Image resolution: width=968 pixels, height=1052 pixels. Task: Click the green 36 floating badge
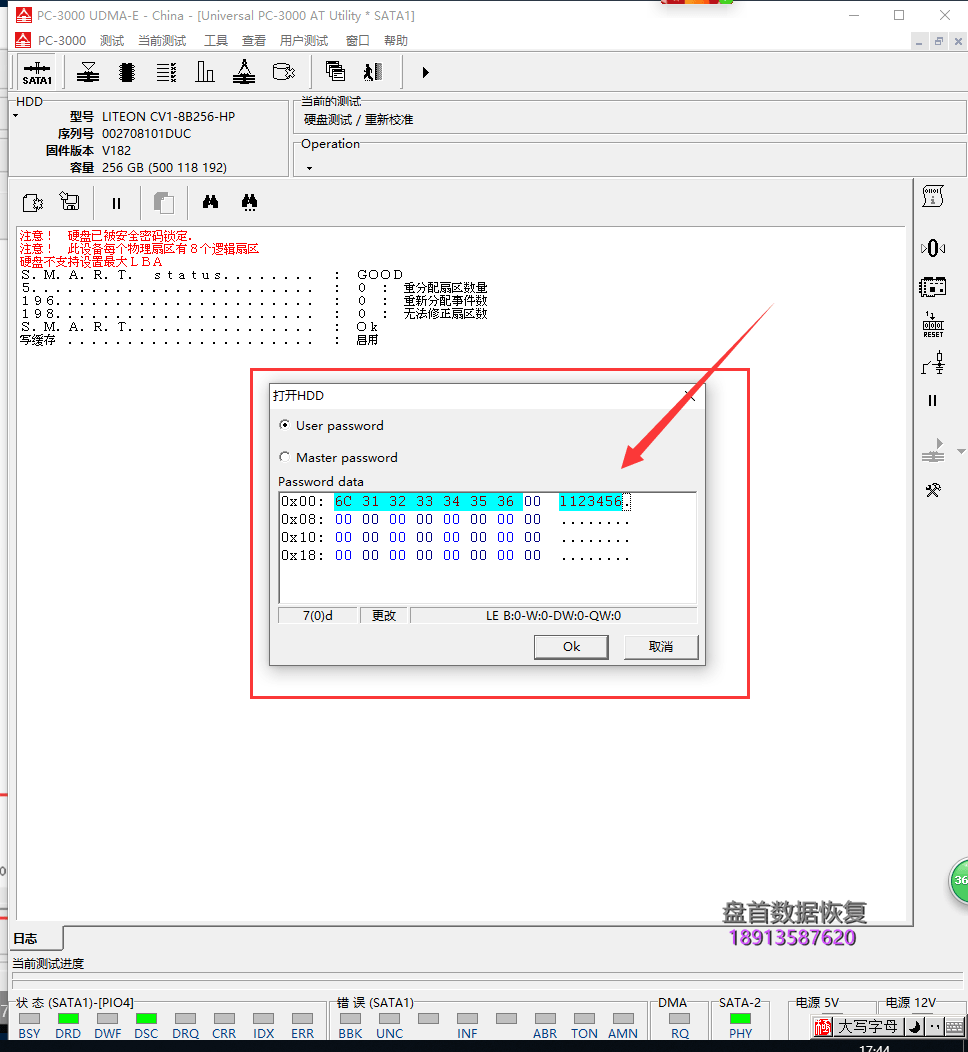(x=960, y=880)
